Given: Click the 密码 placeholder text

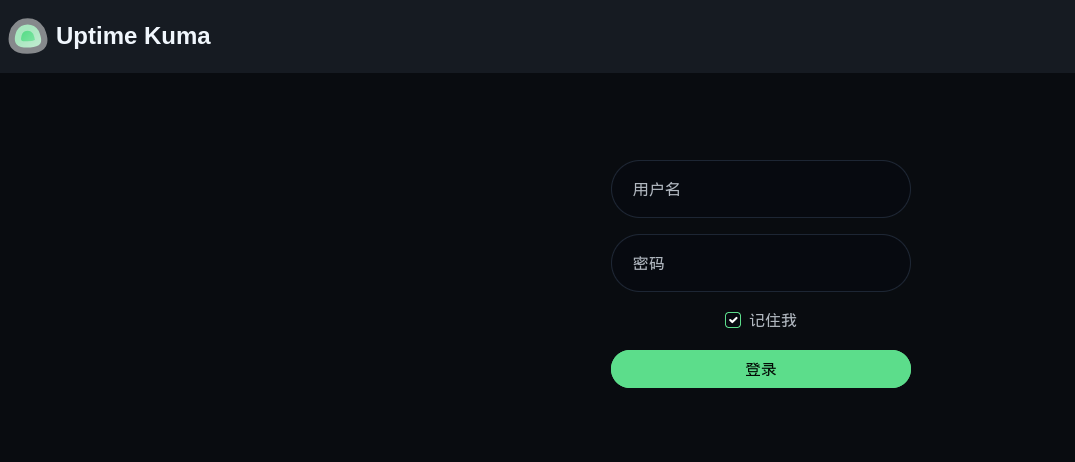Looking at the screenshot, I should 648,263.
